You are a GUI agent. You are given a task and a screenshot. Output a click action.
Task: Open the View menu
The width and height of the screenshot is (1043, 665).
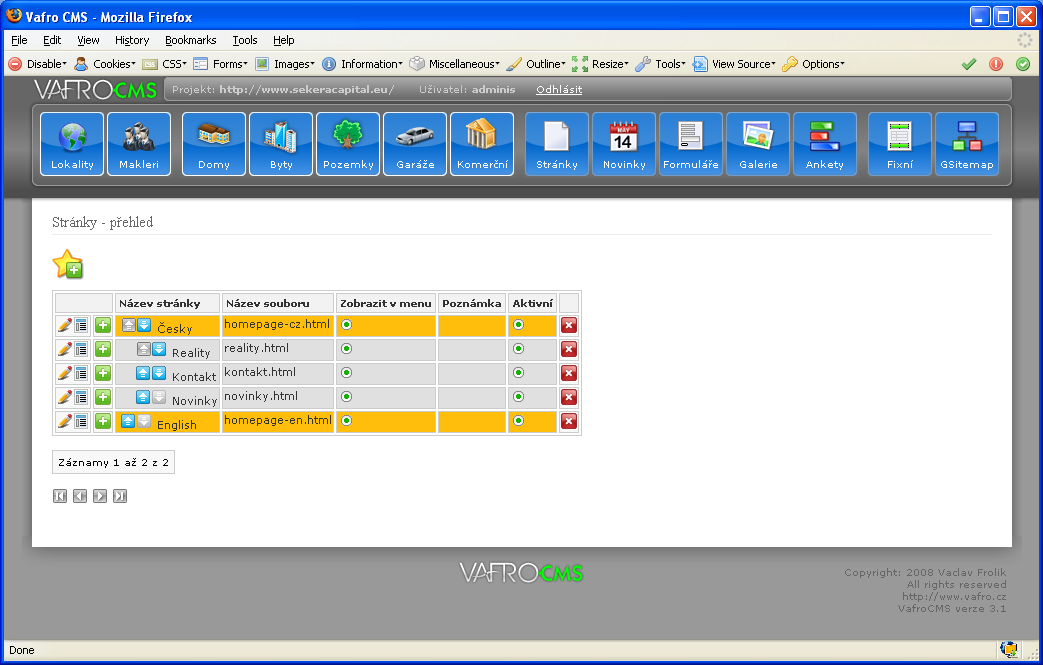tap(88, 40)
